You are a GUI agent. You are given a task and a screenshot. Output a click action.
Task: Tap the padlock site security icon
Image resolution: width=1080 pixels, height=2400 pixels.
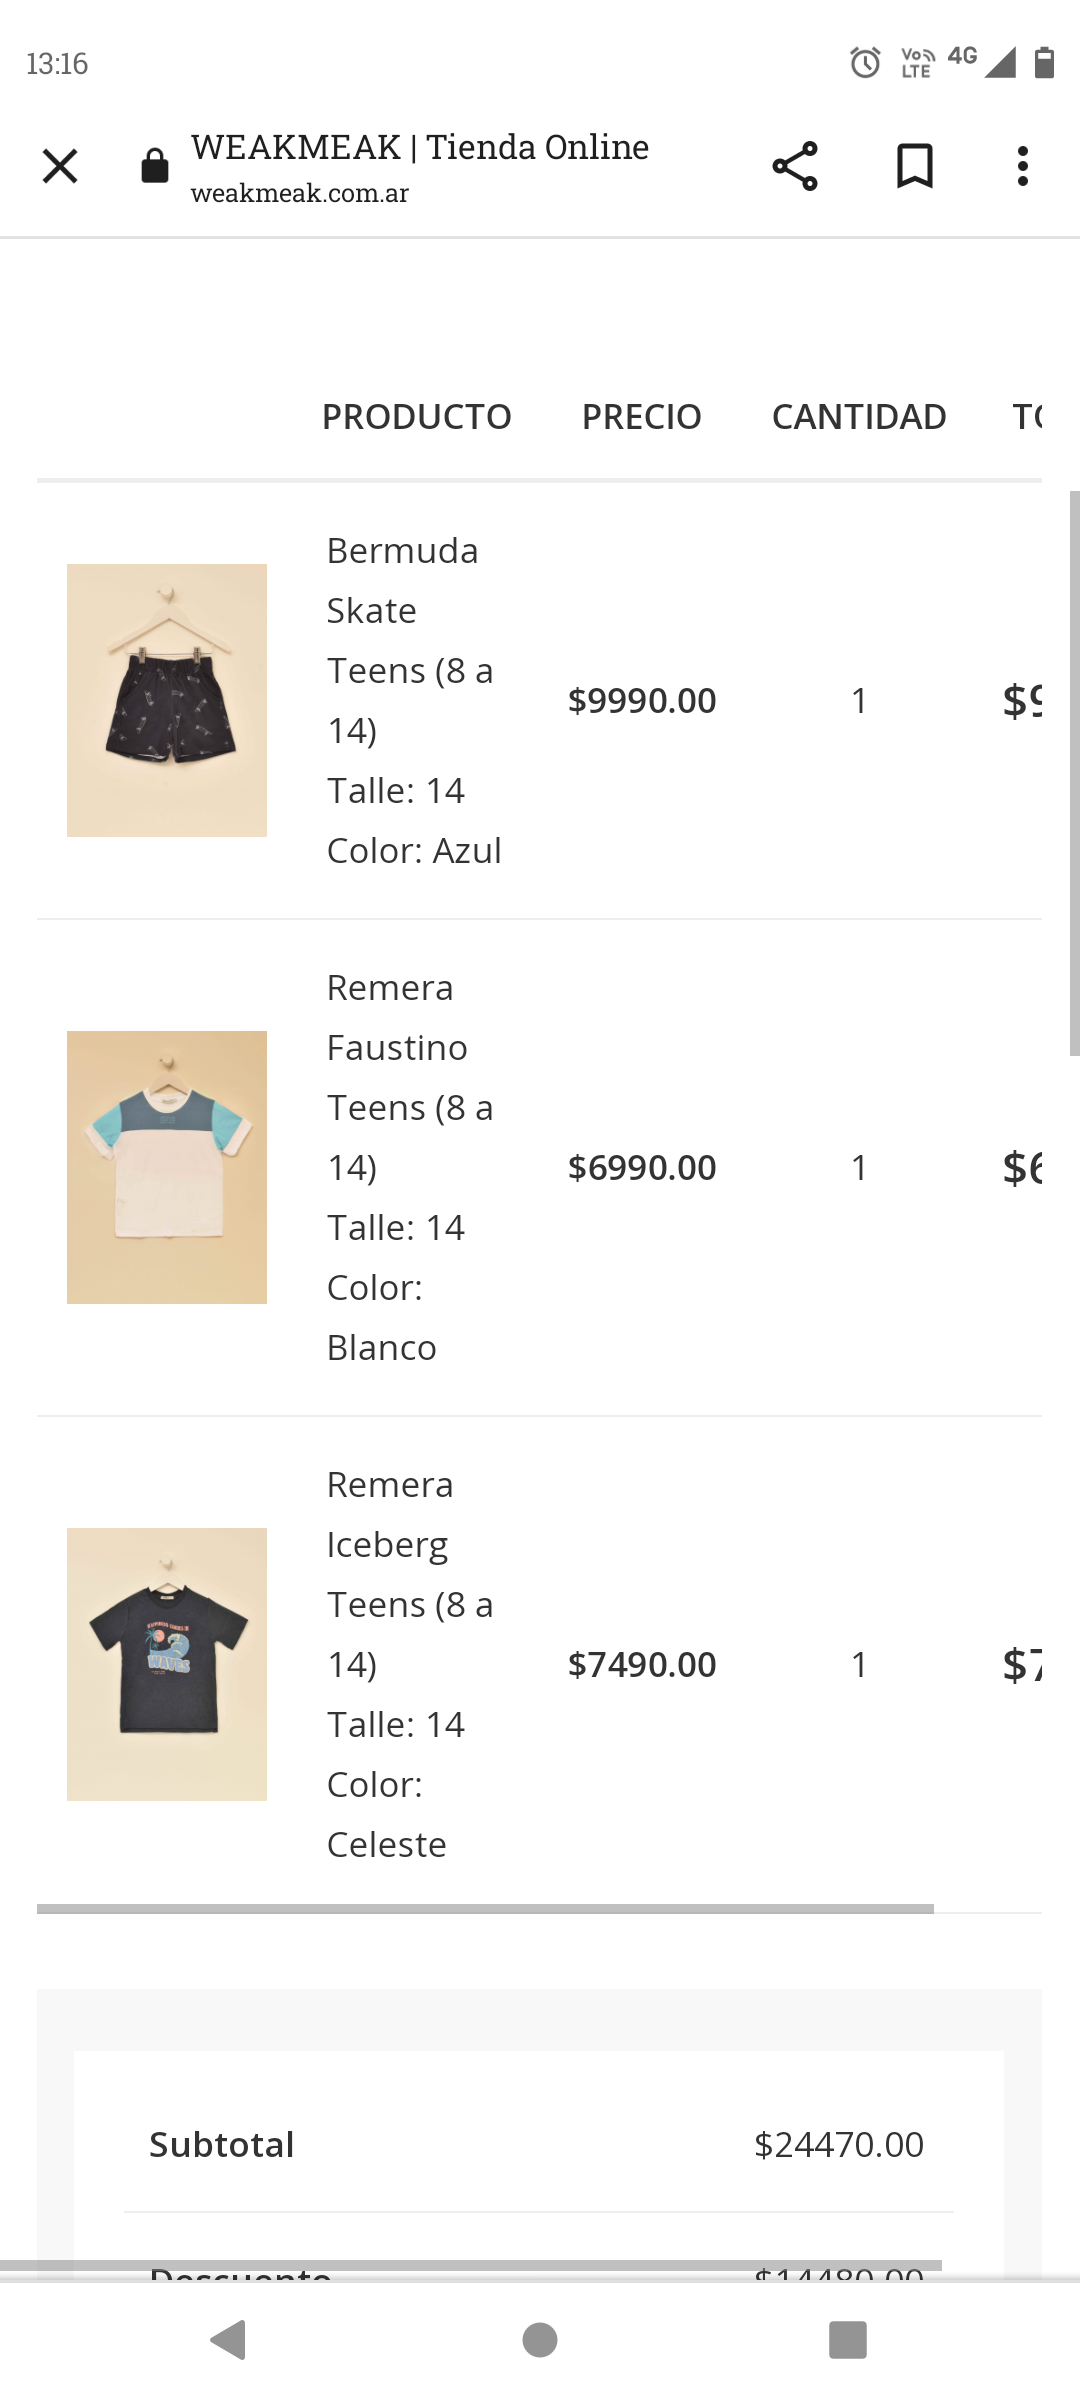pyautogui.click(x=155, y=166)
